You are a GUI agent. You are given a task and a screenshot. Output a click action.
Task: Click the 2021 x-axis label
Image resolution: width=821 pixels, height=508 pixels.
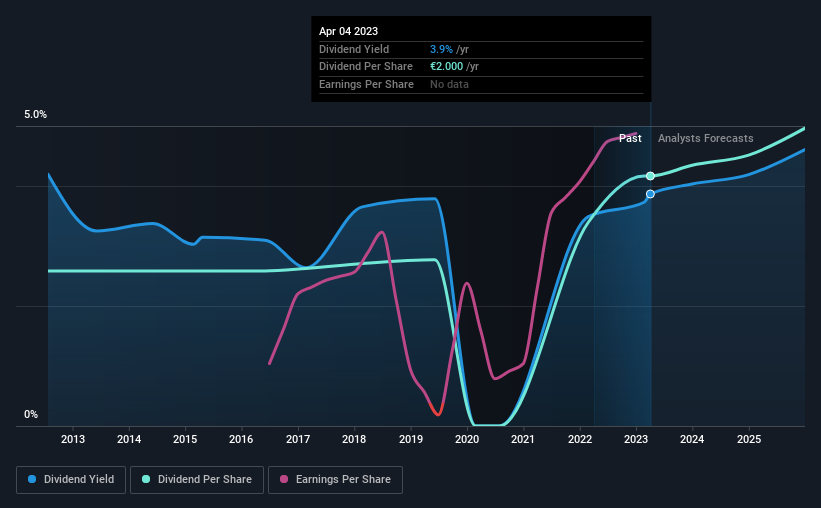click(x=523, y=439)
